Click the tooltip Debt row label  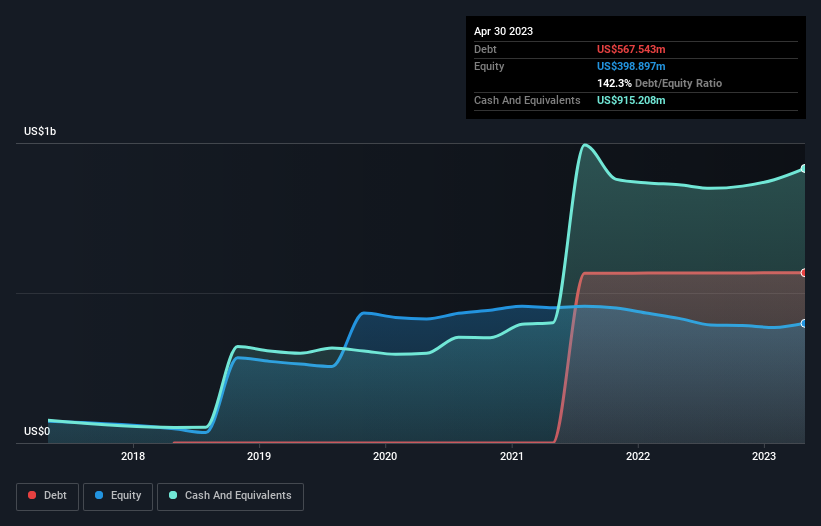coord(485,49)
